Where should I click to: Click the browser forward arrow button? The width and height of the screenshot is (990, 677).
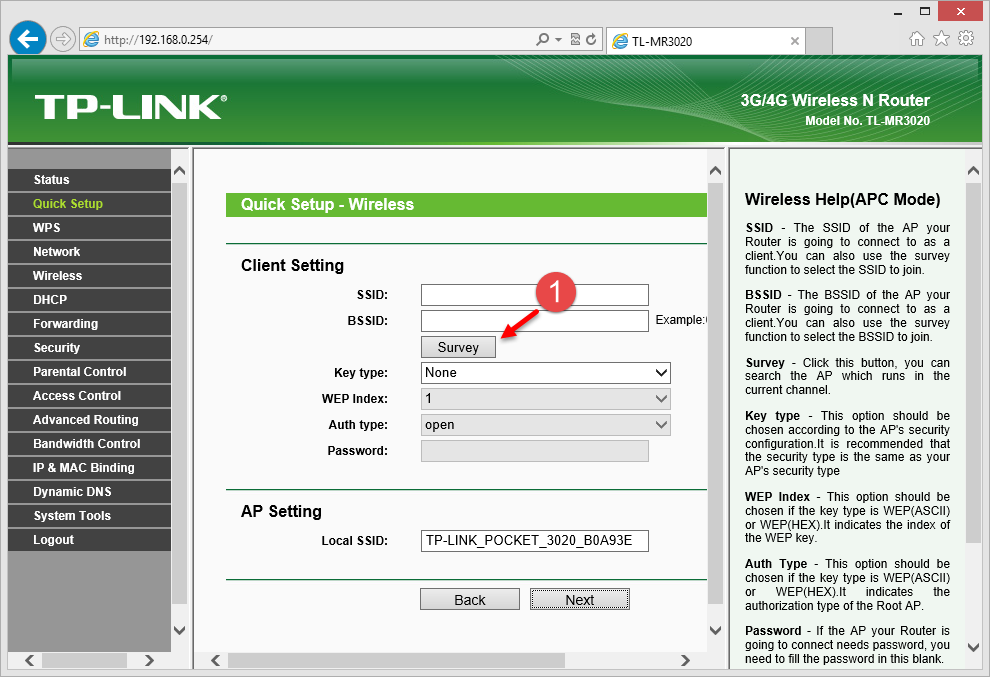(x=63, y=39)
